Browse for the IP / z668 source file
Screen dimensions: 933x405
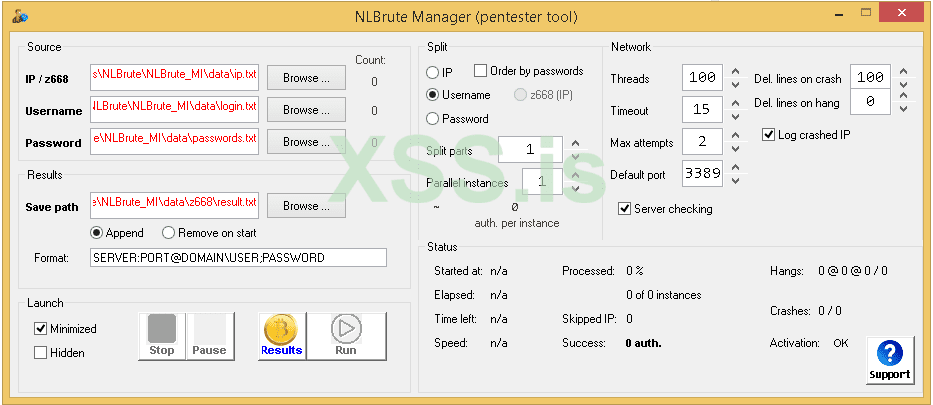point(306,77)
